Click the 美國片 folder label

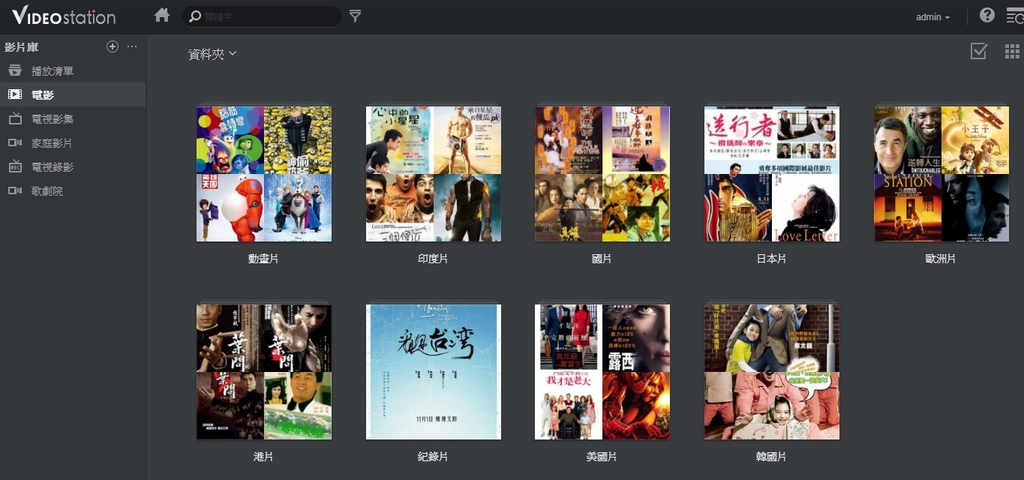pos(601,456)
